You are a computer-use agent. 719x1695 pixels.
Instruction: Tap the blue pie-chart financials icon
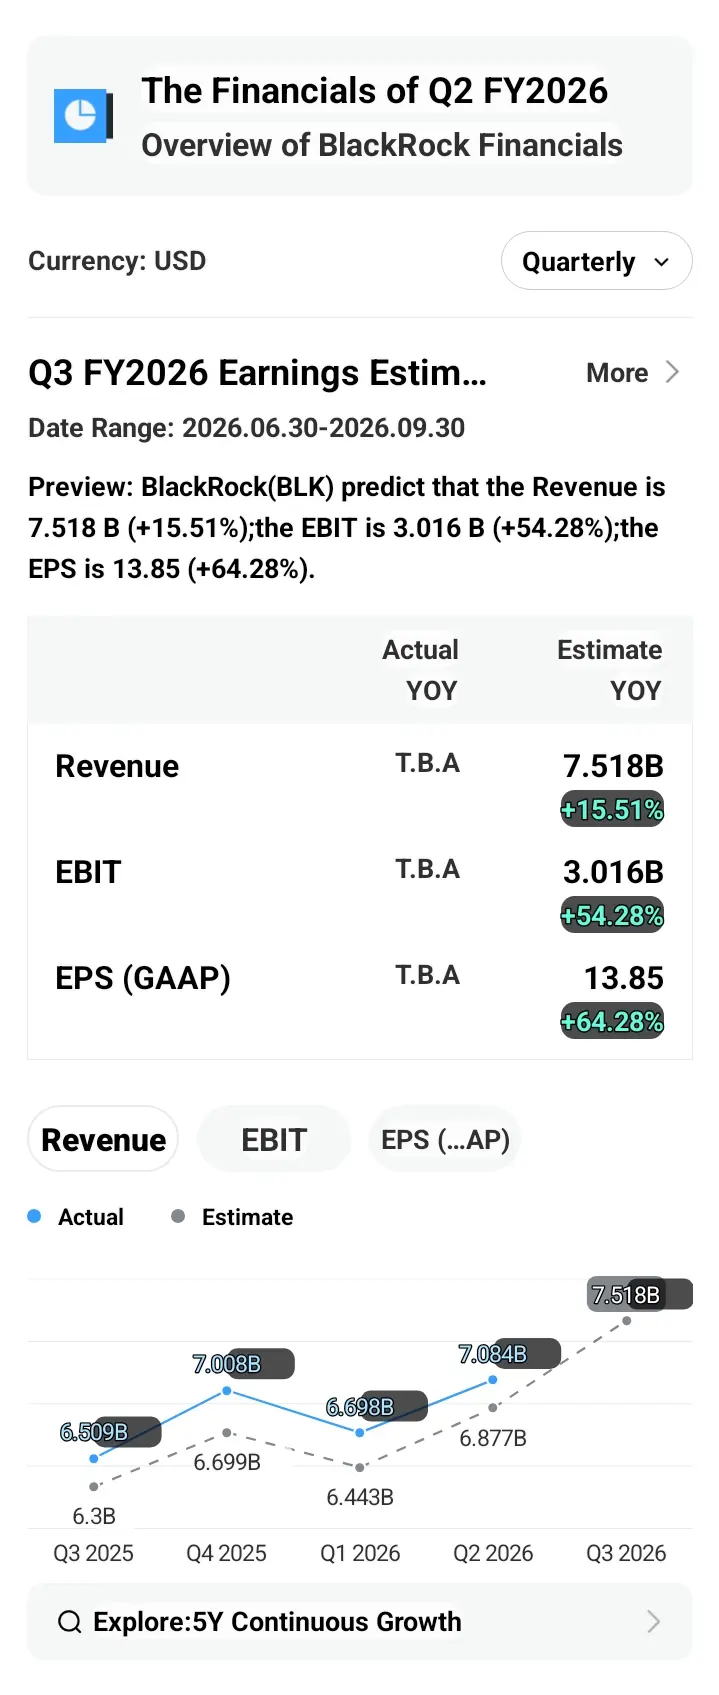tap(83, 116)
